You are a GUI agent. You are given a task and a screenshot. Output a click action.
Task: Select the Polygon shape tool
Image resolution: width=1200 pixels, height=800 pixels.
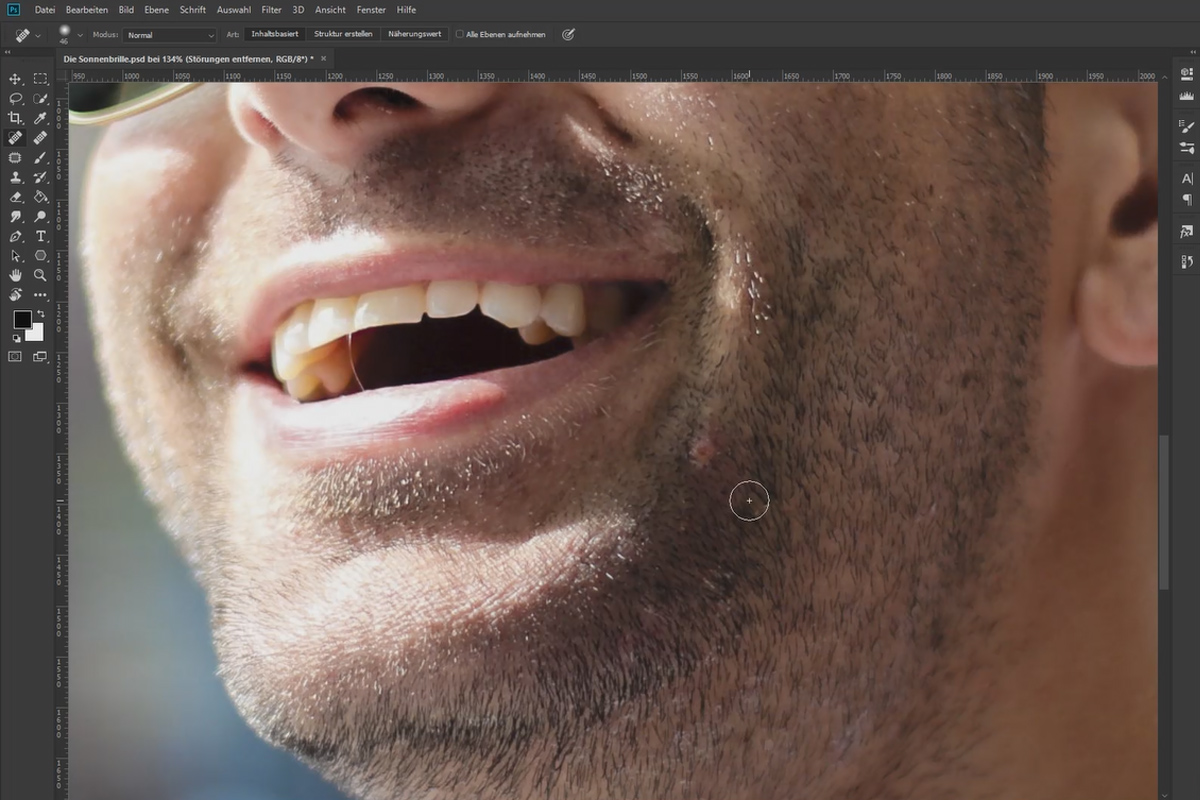point(41,255)
